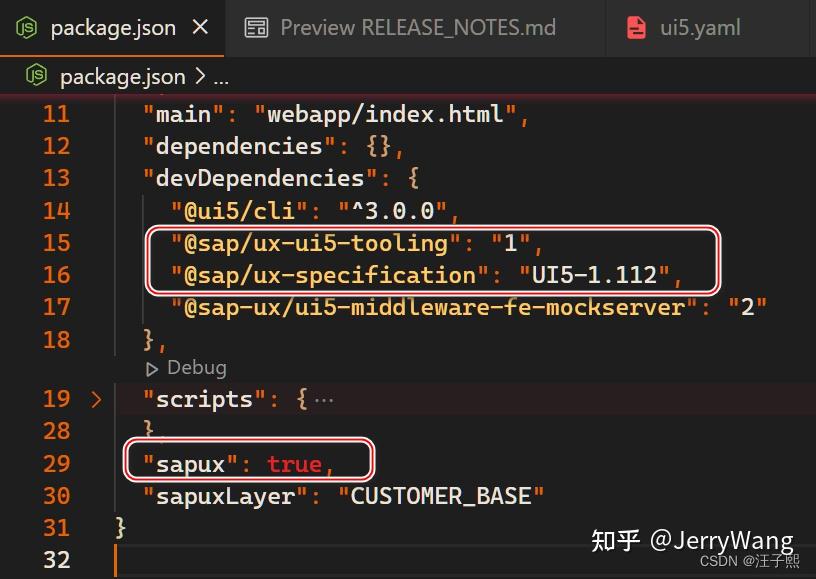This screenshot has width=816, height=579.
Task: Click the preview icon on the RELEASE_NOTES.md tab
Action: pyautogui.click(x=257, y=28)
